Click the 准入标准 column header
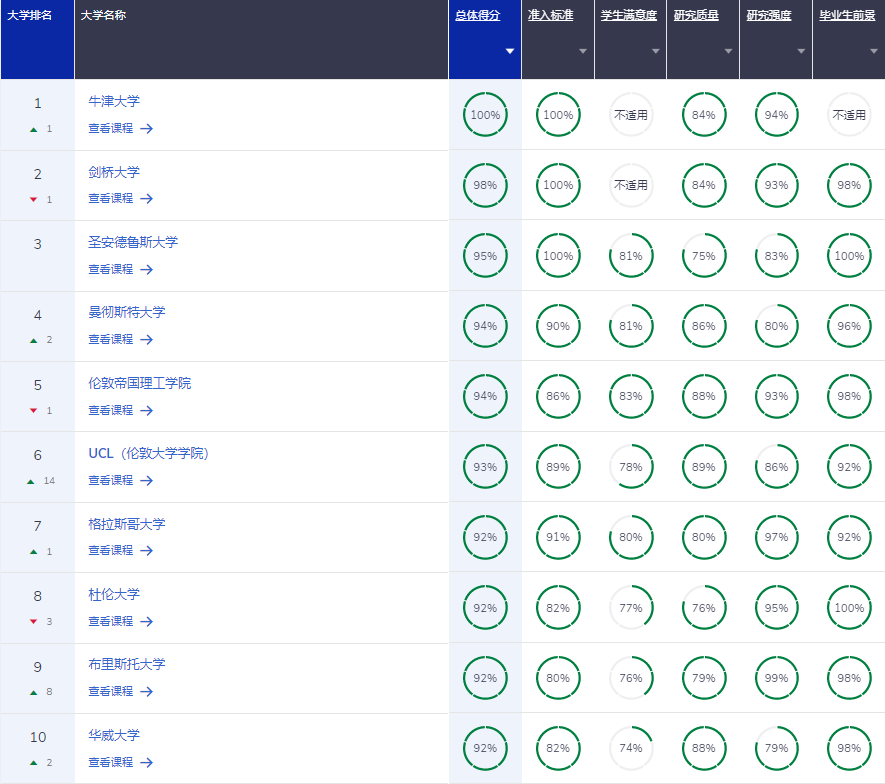885x784 pixels. coord(550,16)
